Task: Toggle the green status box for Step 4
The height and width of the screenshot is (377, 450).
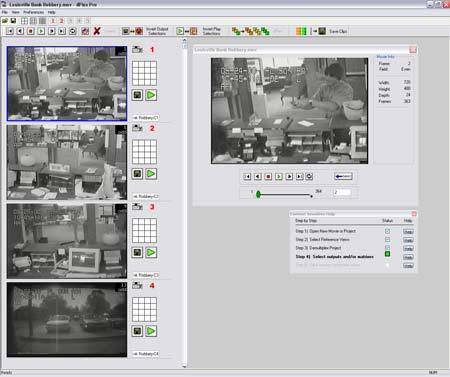Action: (x=387, y=254)
